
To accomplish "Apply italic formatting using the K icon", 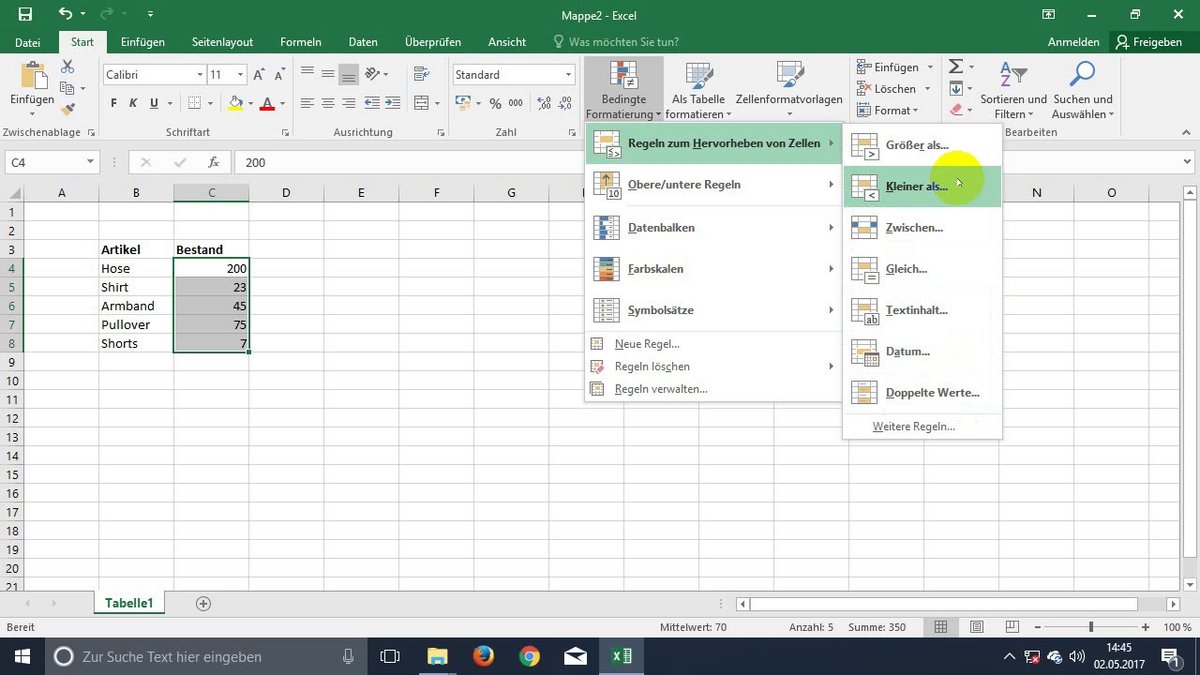I will tap(131, 103).
